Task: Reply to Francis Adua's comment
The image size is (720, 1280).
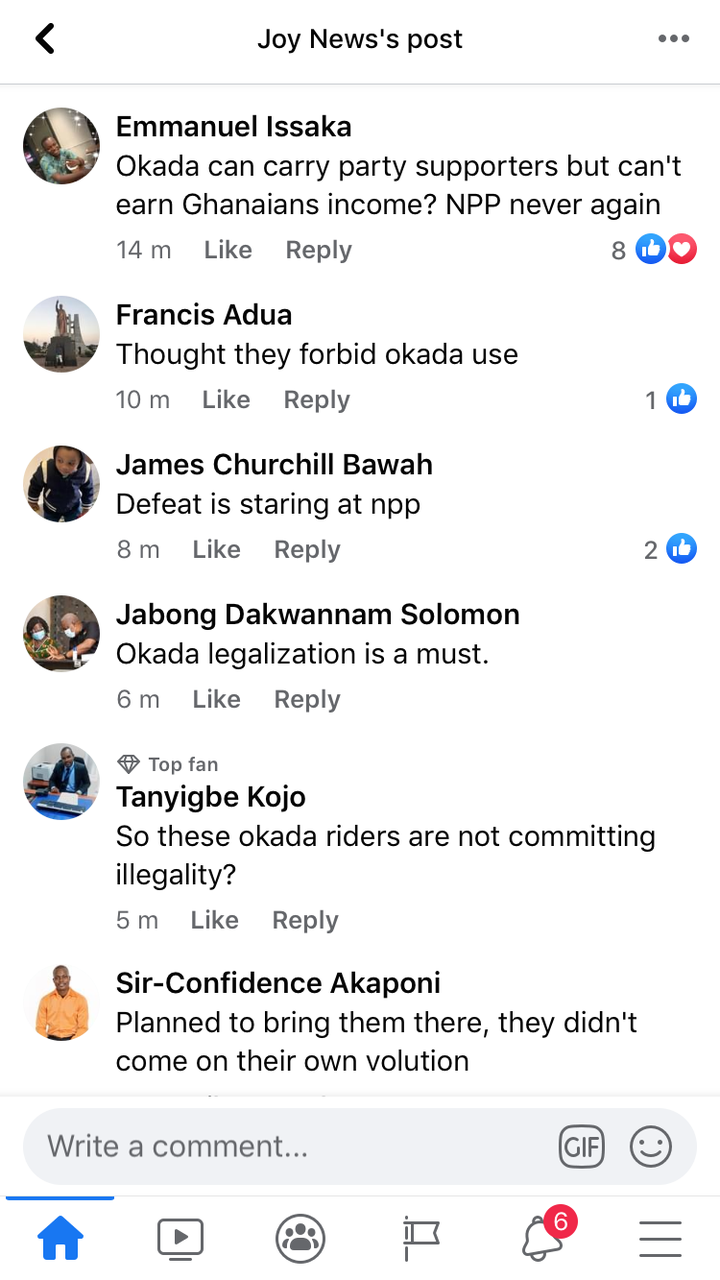Action: coord(317,400)
